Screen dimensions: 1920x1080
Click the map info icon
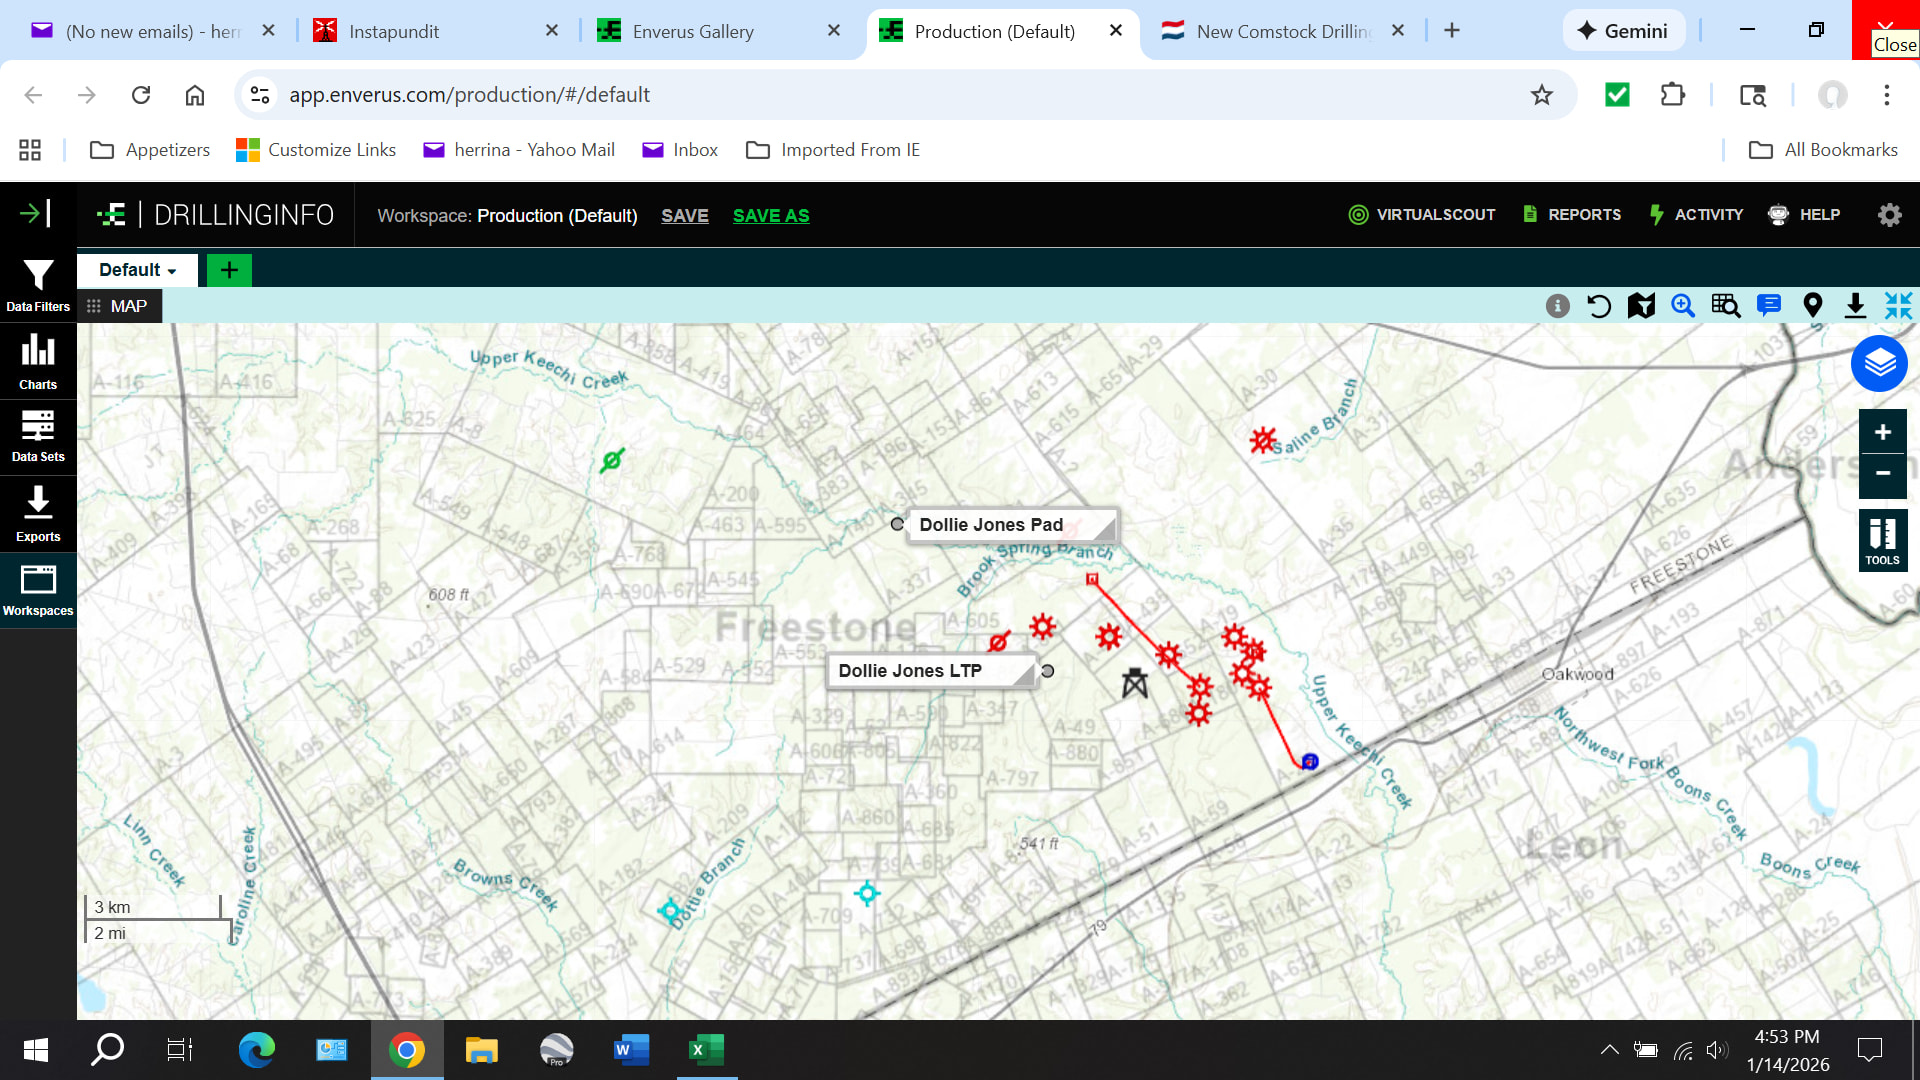pos(1557,306)
